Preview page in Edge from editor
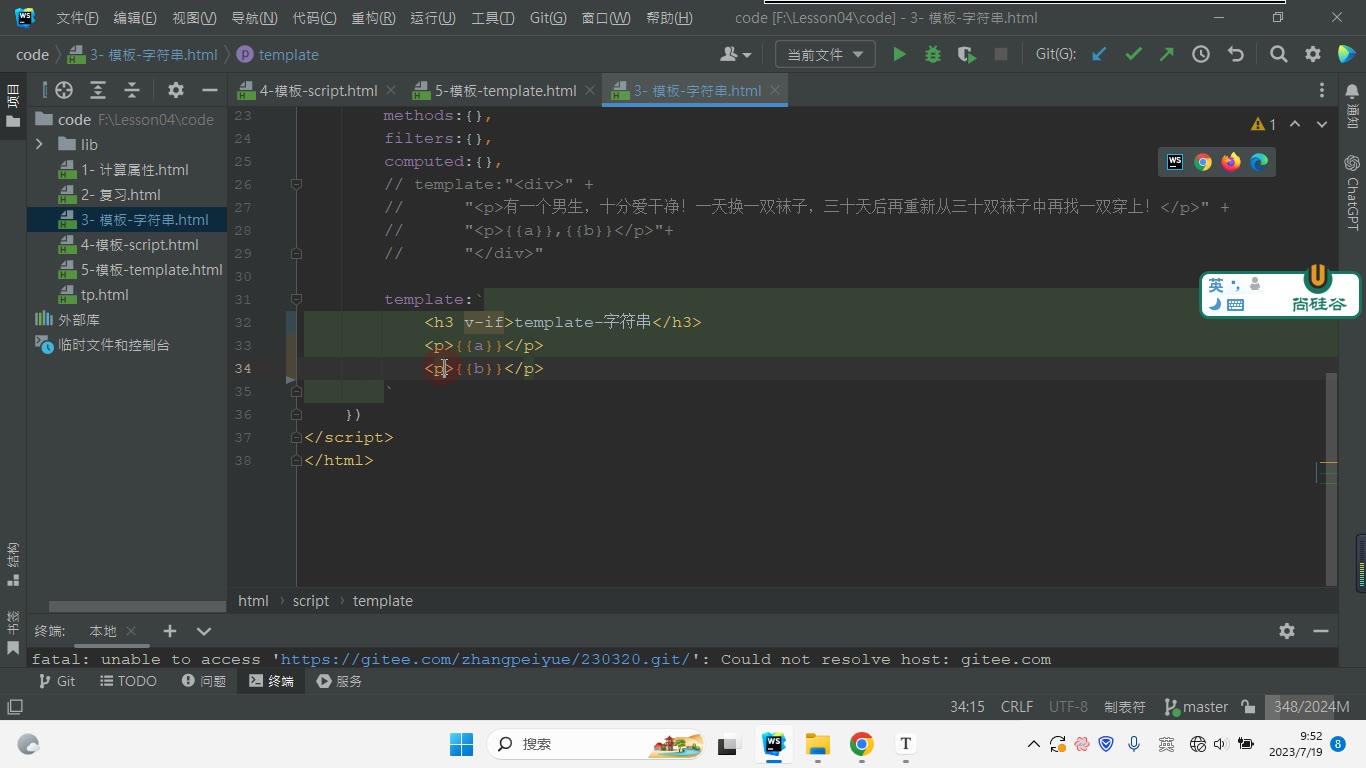 click(x=1259, y=162)
